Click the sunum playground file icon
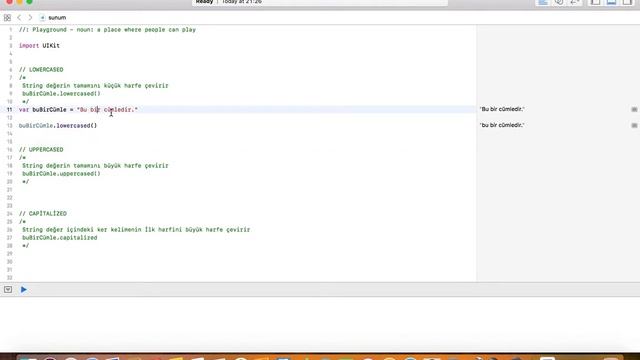Screen dimensions: 640x360 point(42,18)
